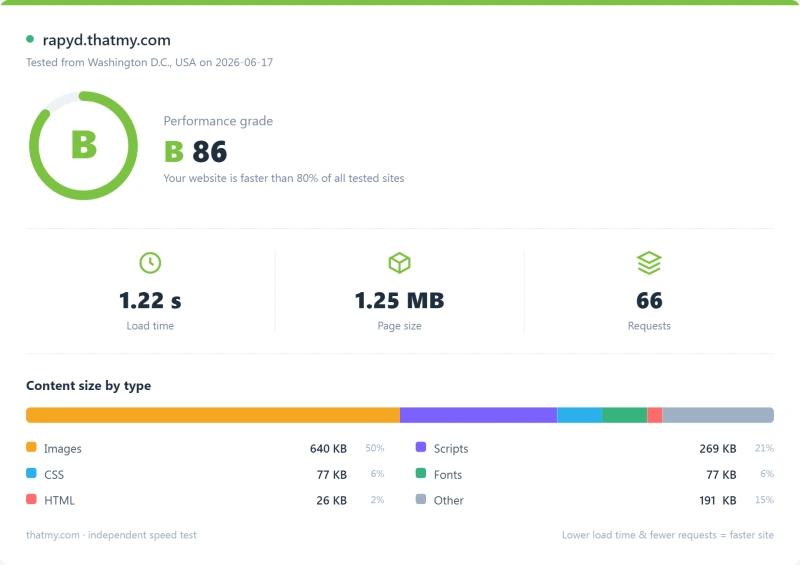Image resolution: width=800 pixels, height=565 pixels.
Task: Click the score number 86
Action: 210,152
